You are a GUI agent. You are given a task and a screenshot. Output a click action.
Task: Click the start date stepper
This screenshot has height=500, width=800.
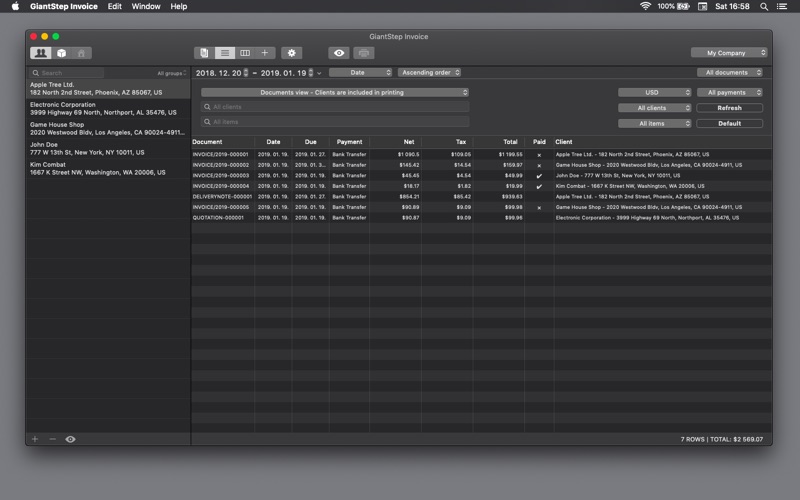point(246,73)
